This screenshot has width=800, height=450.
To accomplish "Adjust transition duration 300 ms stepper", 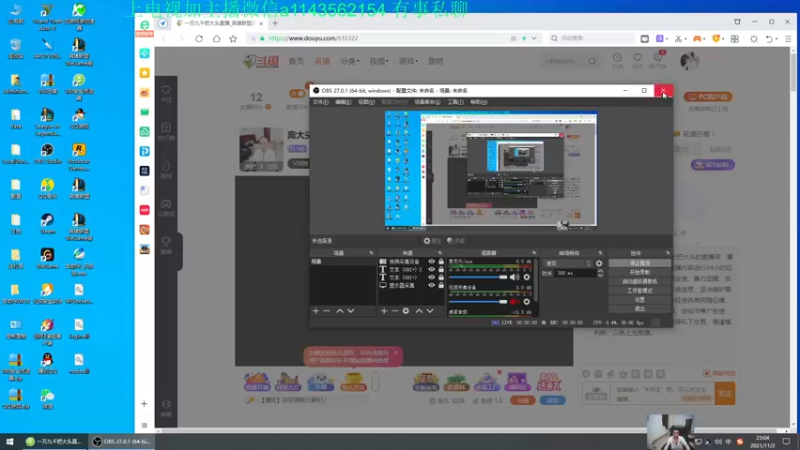I will point(600,273).
